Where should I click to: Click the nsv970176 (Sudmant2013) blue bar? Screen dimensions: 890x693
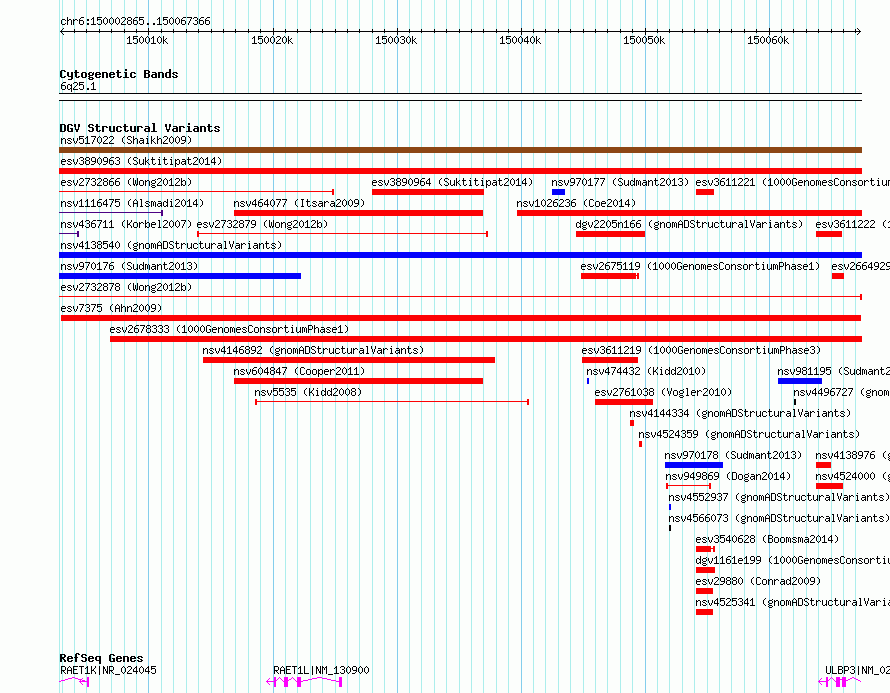[x=180, y=276]
